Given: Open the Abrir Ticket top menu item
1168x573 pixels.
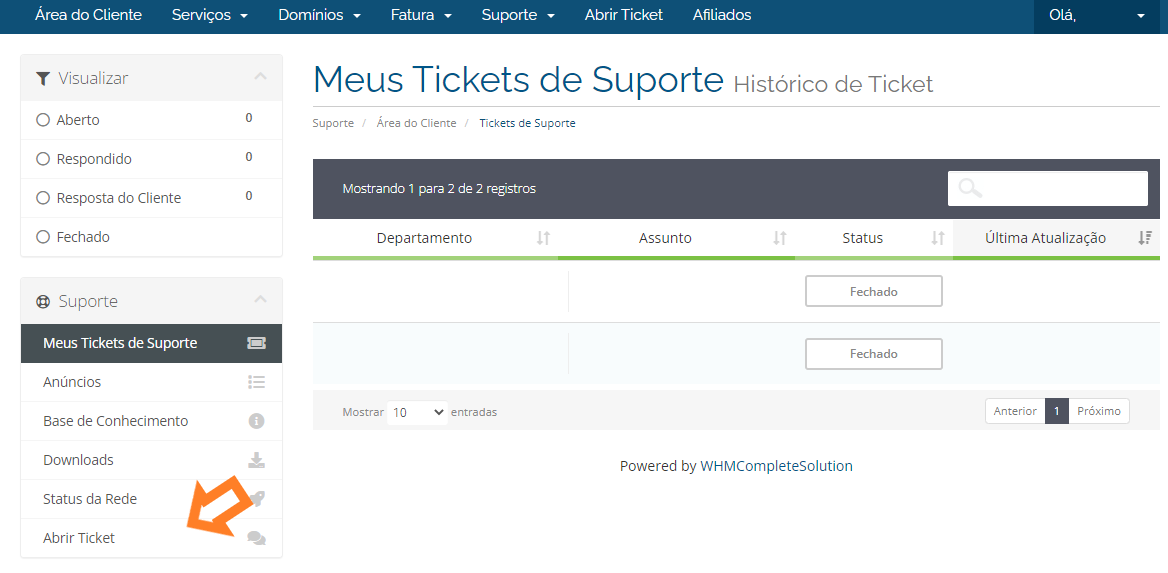Looking at the screenshot, I should [x=623, y=15].
